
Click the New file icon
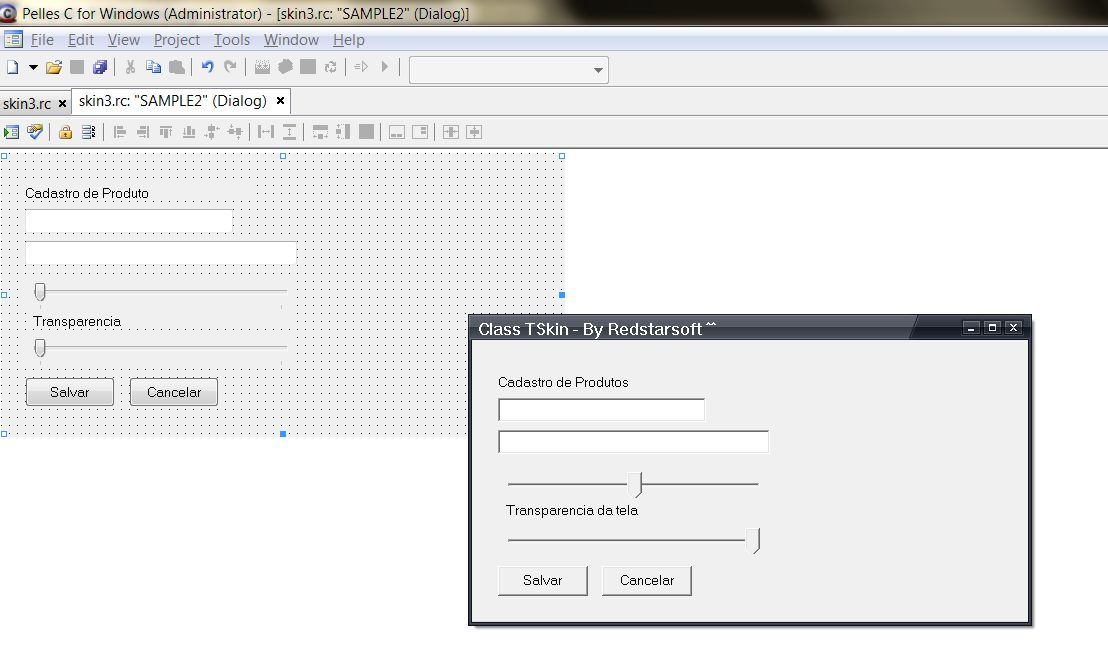click(x=12, y=67)
